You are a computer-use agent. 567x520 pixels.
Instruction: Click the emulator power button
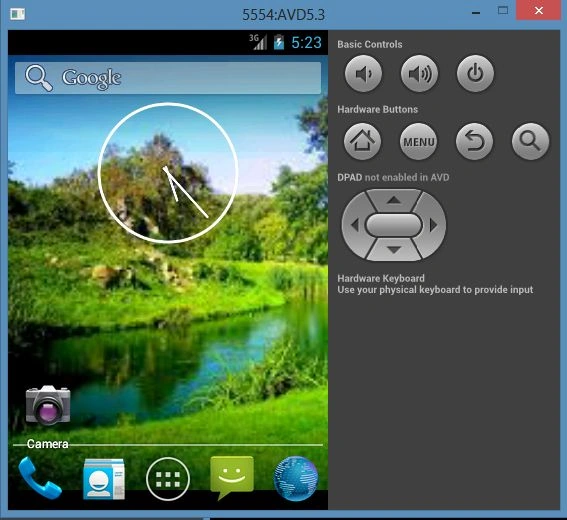coord(476,73)
